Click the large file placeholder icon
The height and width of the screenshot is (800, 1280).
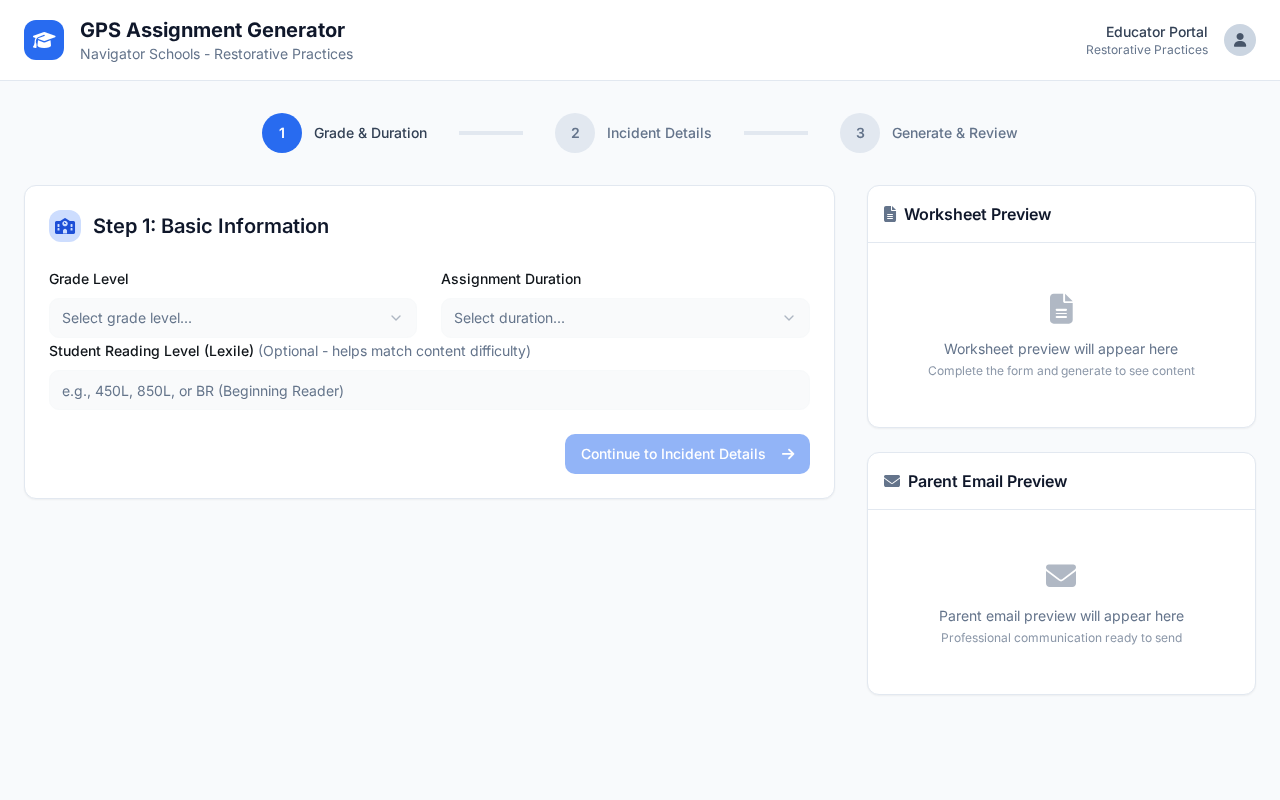pyautogui.click(x=1061, y=309)
